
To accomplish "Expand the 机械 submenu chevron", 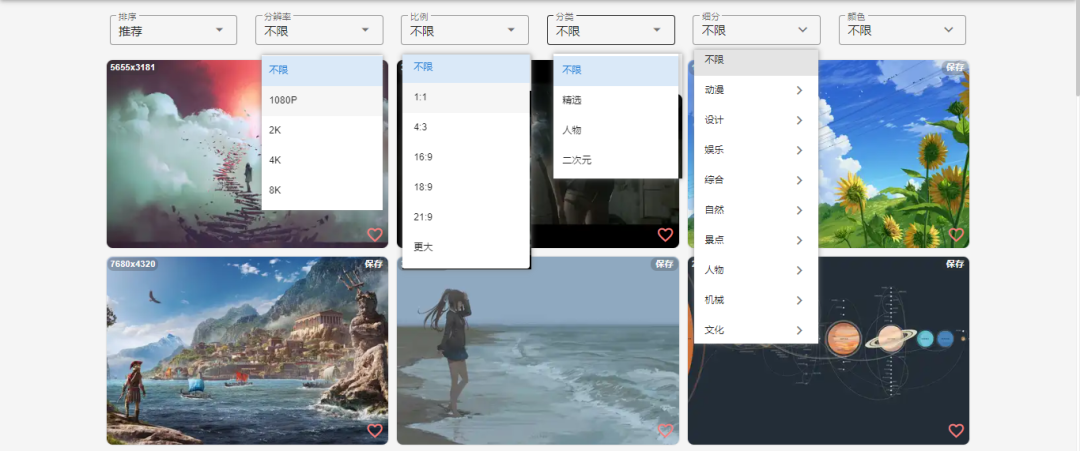I will coord(799,300).
